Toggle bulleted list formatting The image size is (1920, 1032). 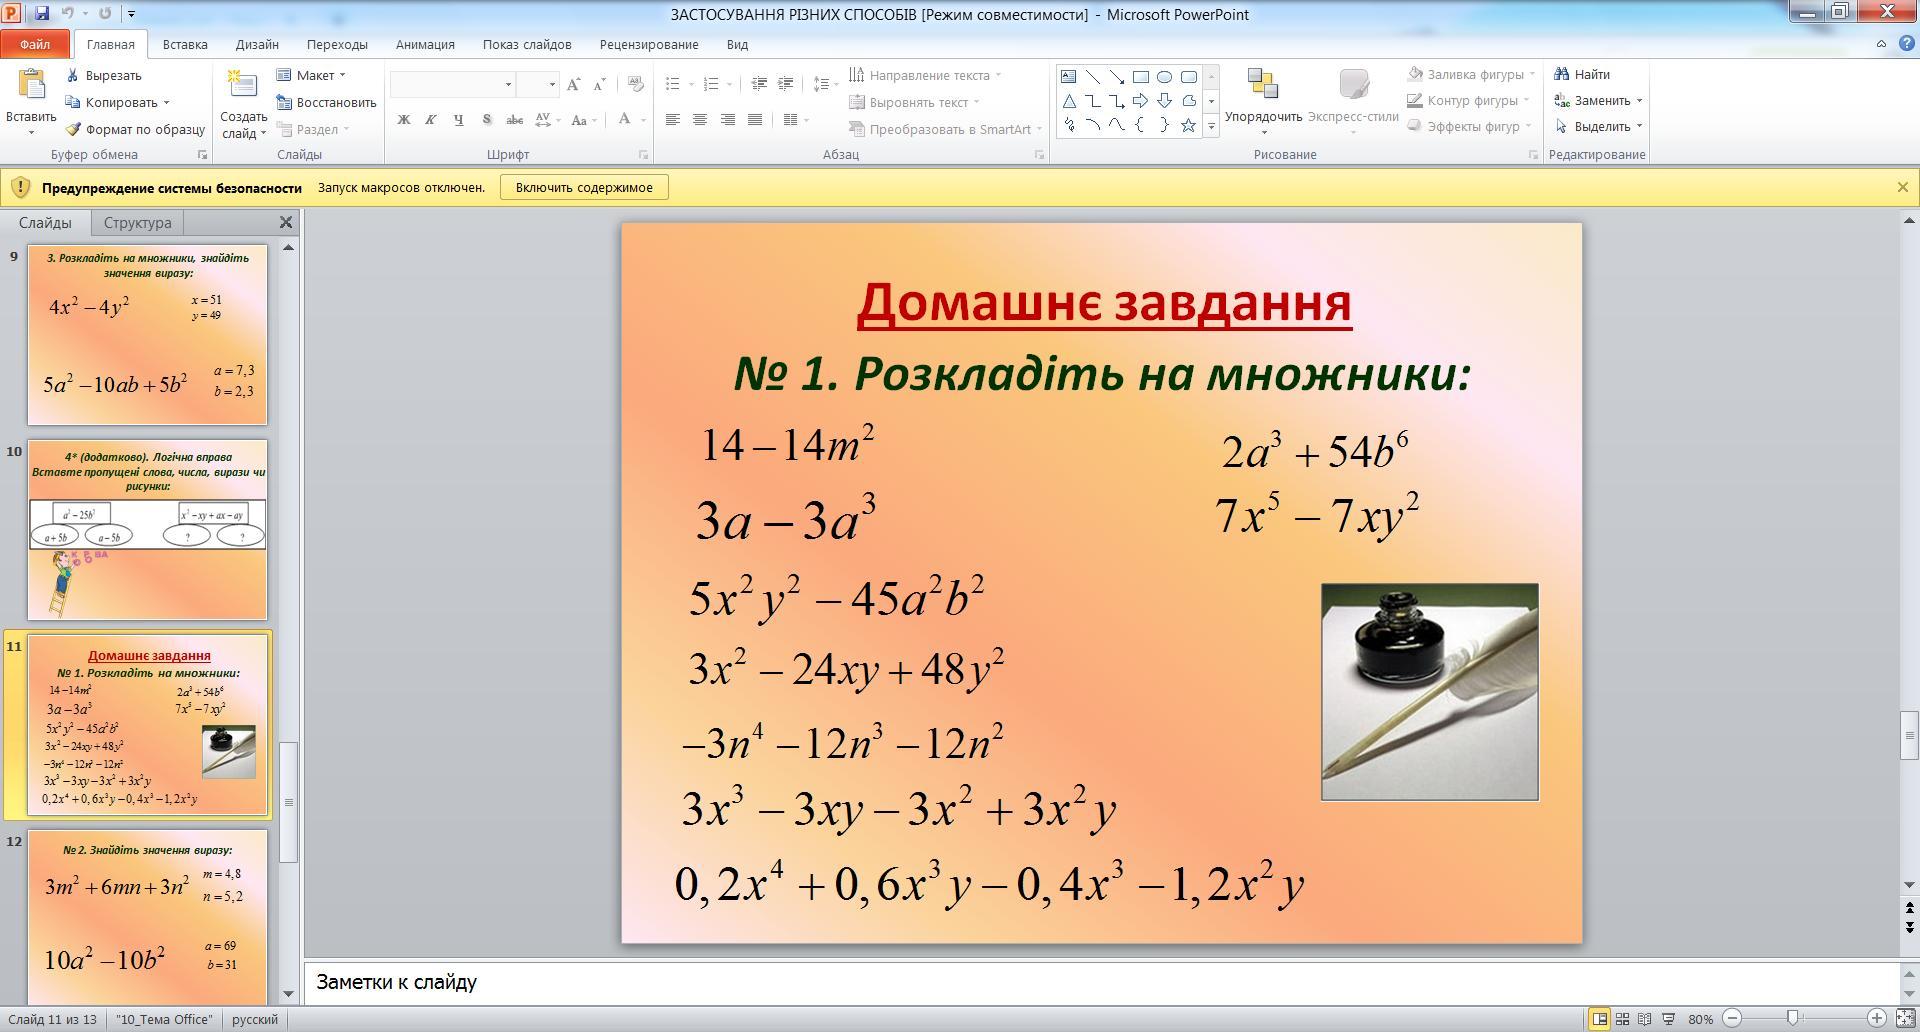coord(674,85)
